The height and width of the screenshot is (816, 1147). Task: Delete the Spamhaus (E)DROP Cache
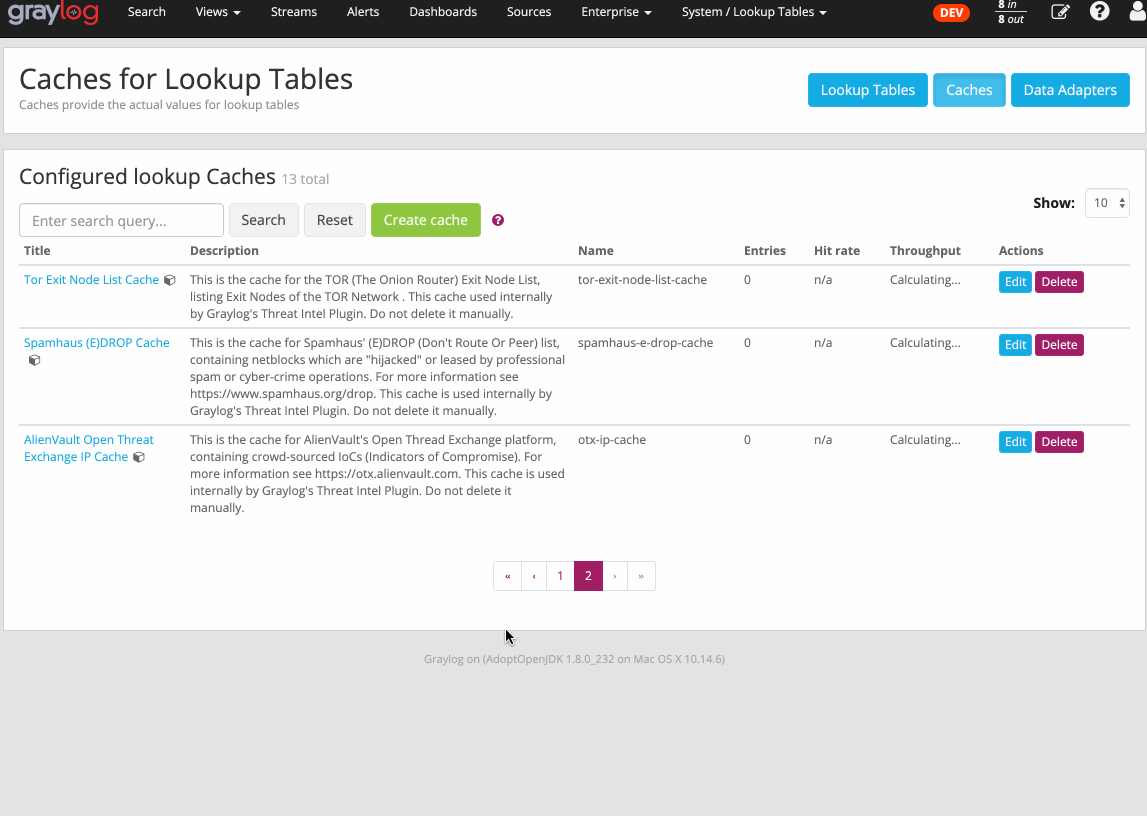(x=1059, y=344)
